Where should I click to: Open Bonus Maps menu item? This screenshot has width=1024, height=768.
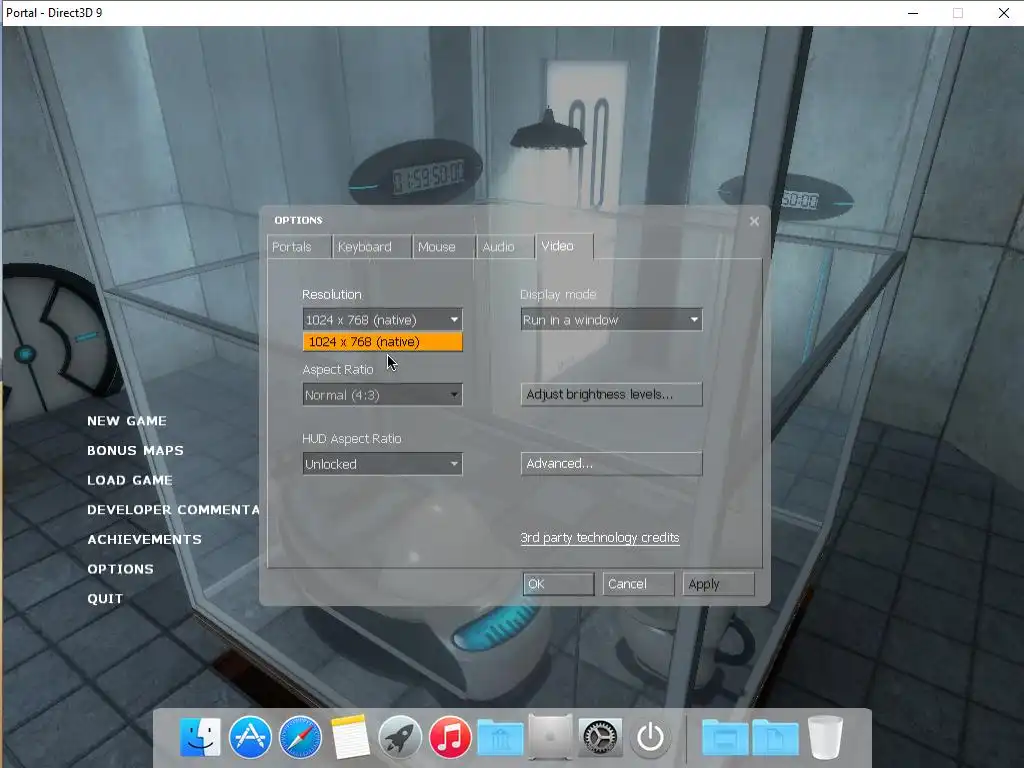click(x=135, y=451)
